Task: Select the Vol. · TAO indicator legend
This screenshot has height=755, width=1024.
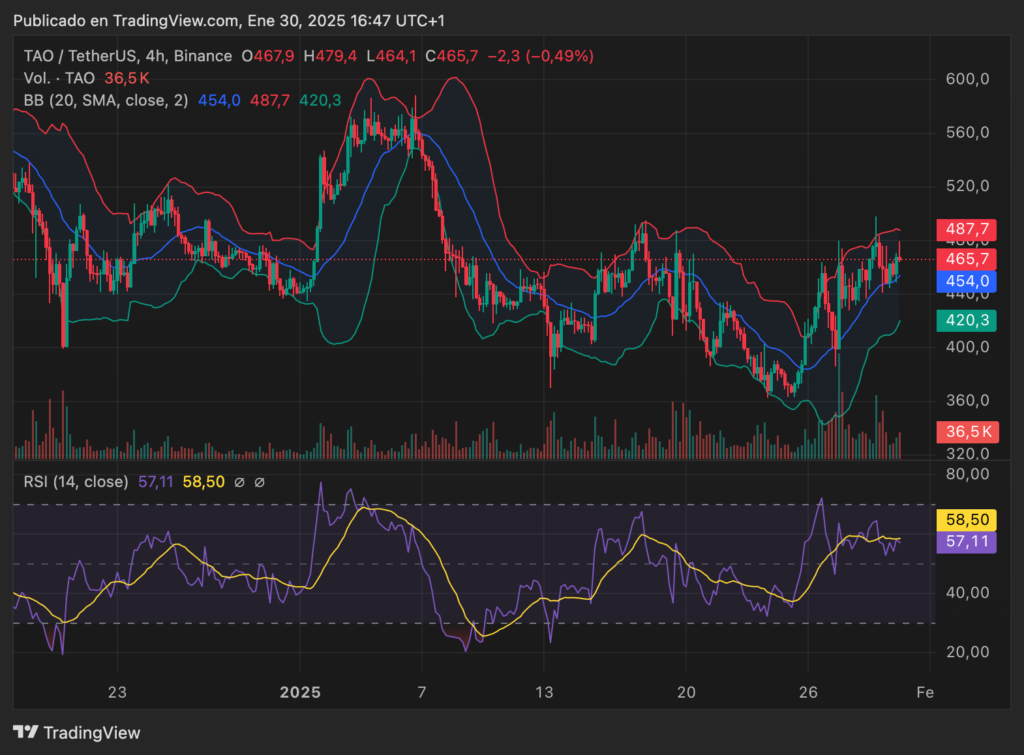Action: pos(59,78)
